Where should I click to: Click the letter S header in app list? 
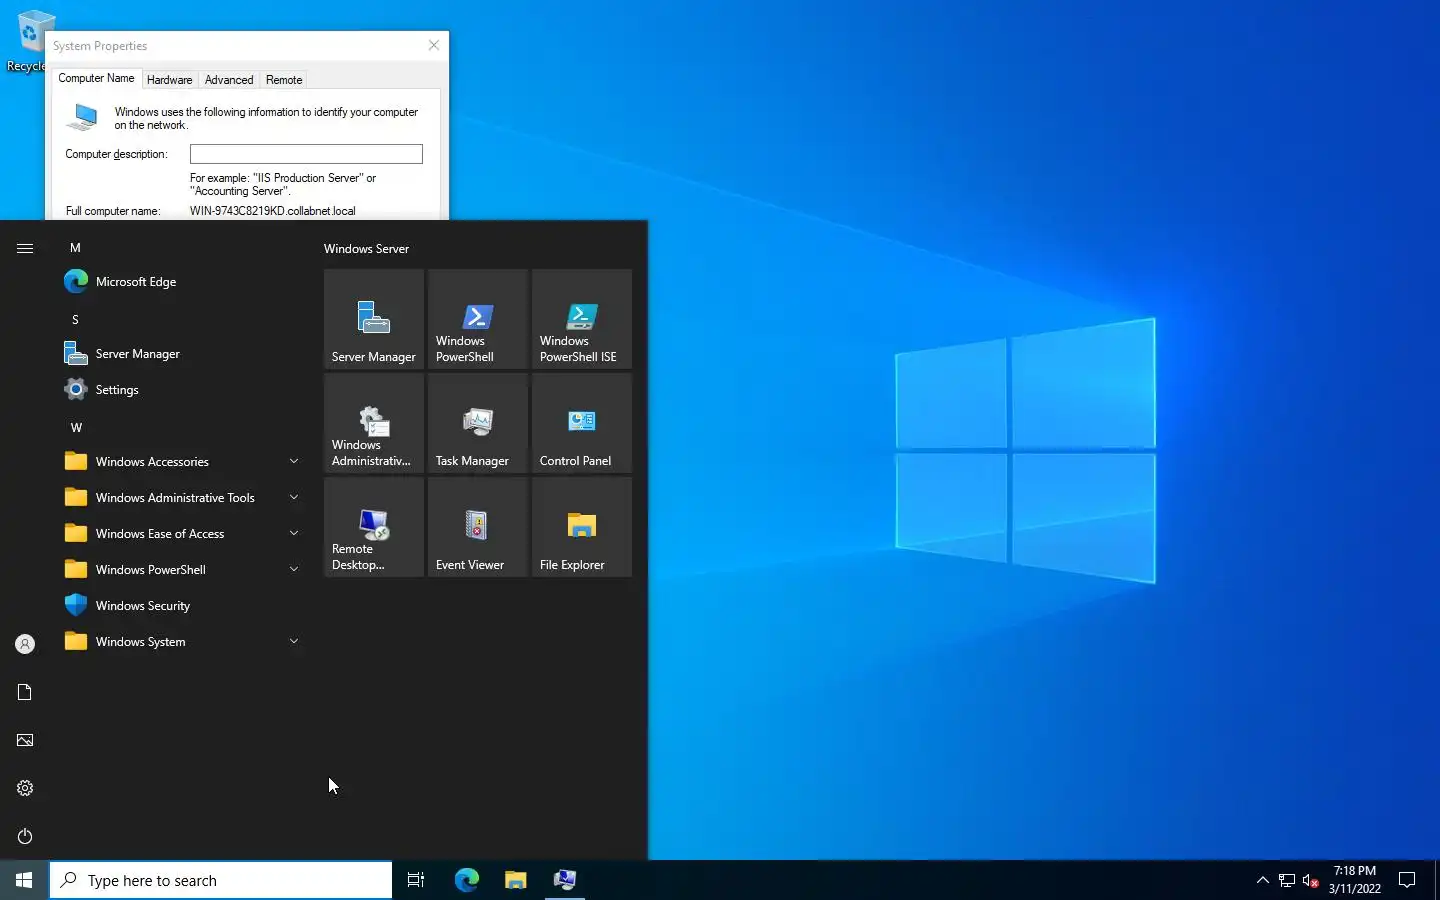click(75, 320)
